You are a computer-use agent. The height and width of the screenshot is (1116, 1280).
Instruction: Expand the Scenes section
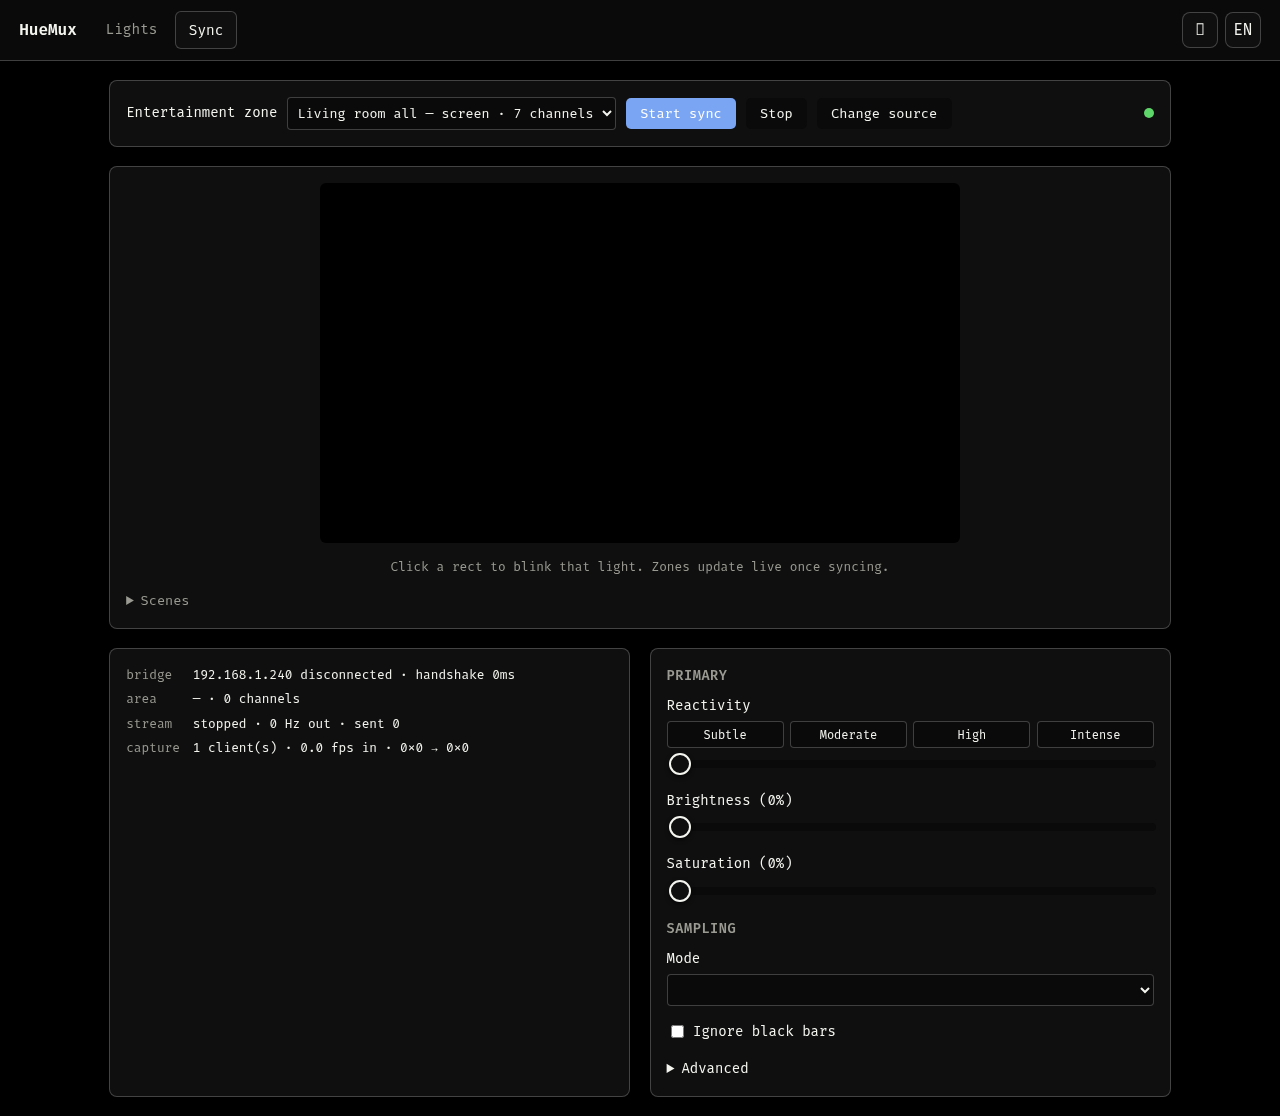tap(158, 600)
